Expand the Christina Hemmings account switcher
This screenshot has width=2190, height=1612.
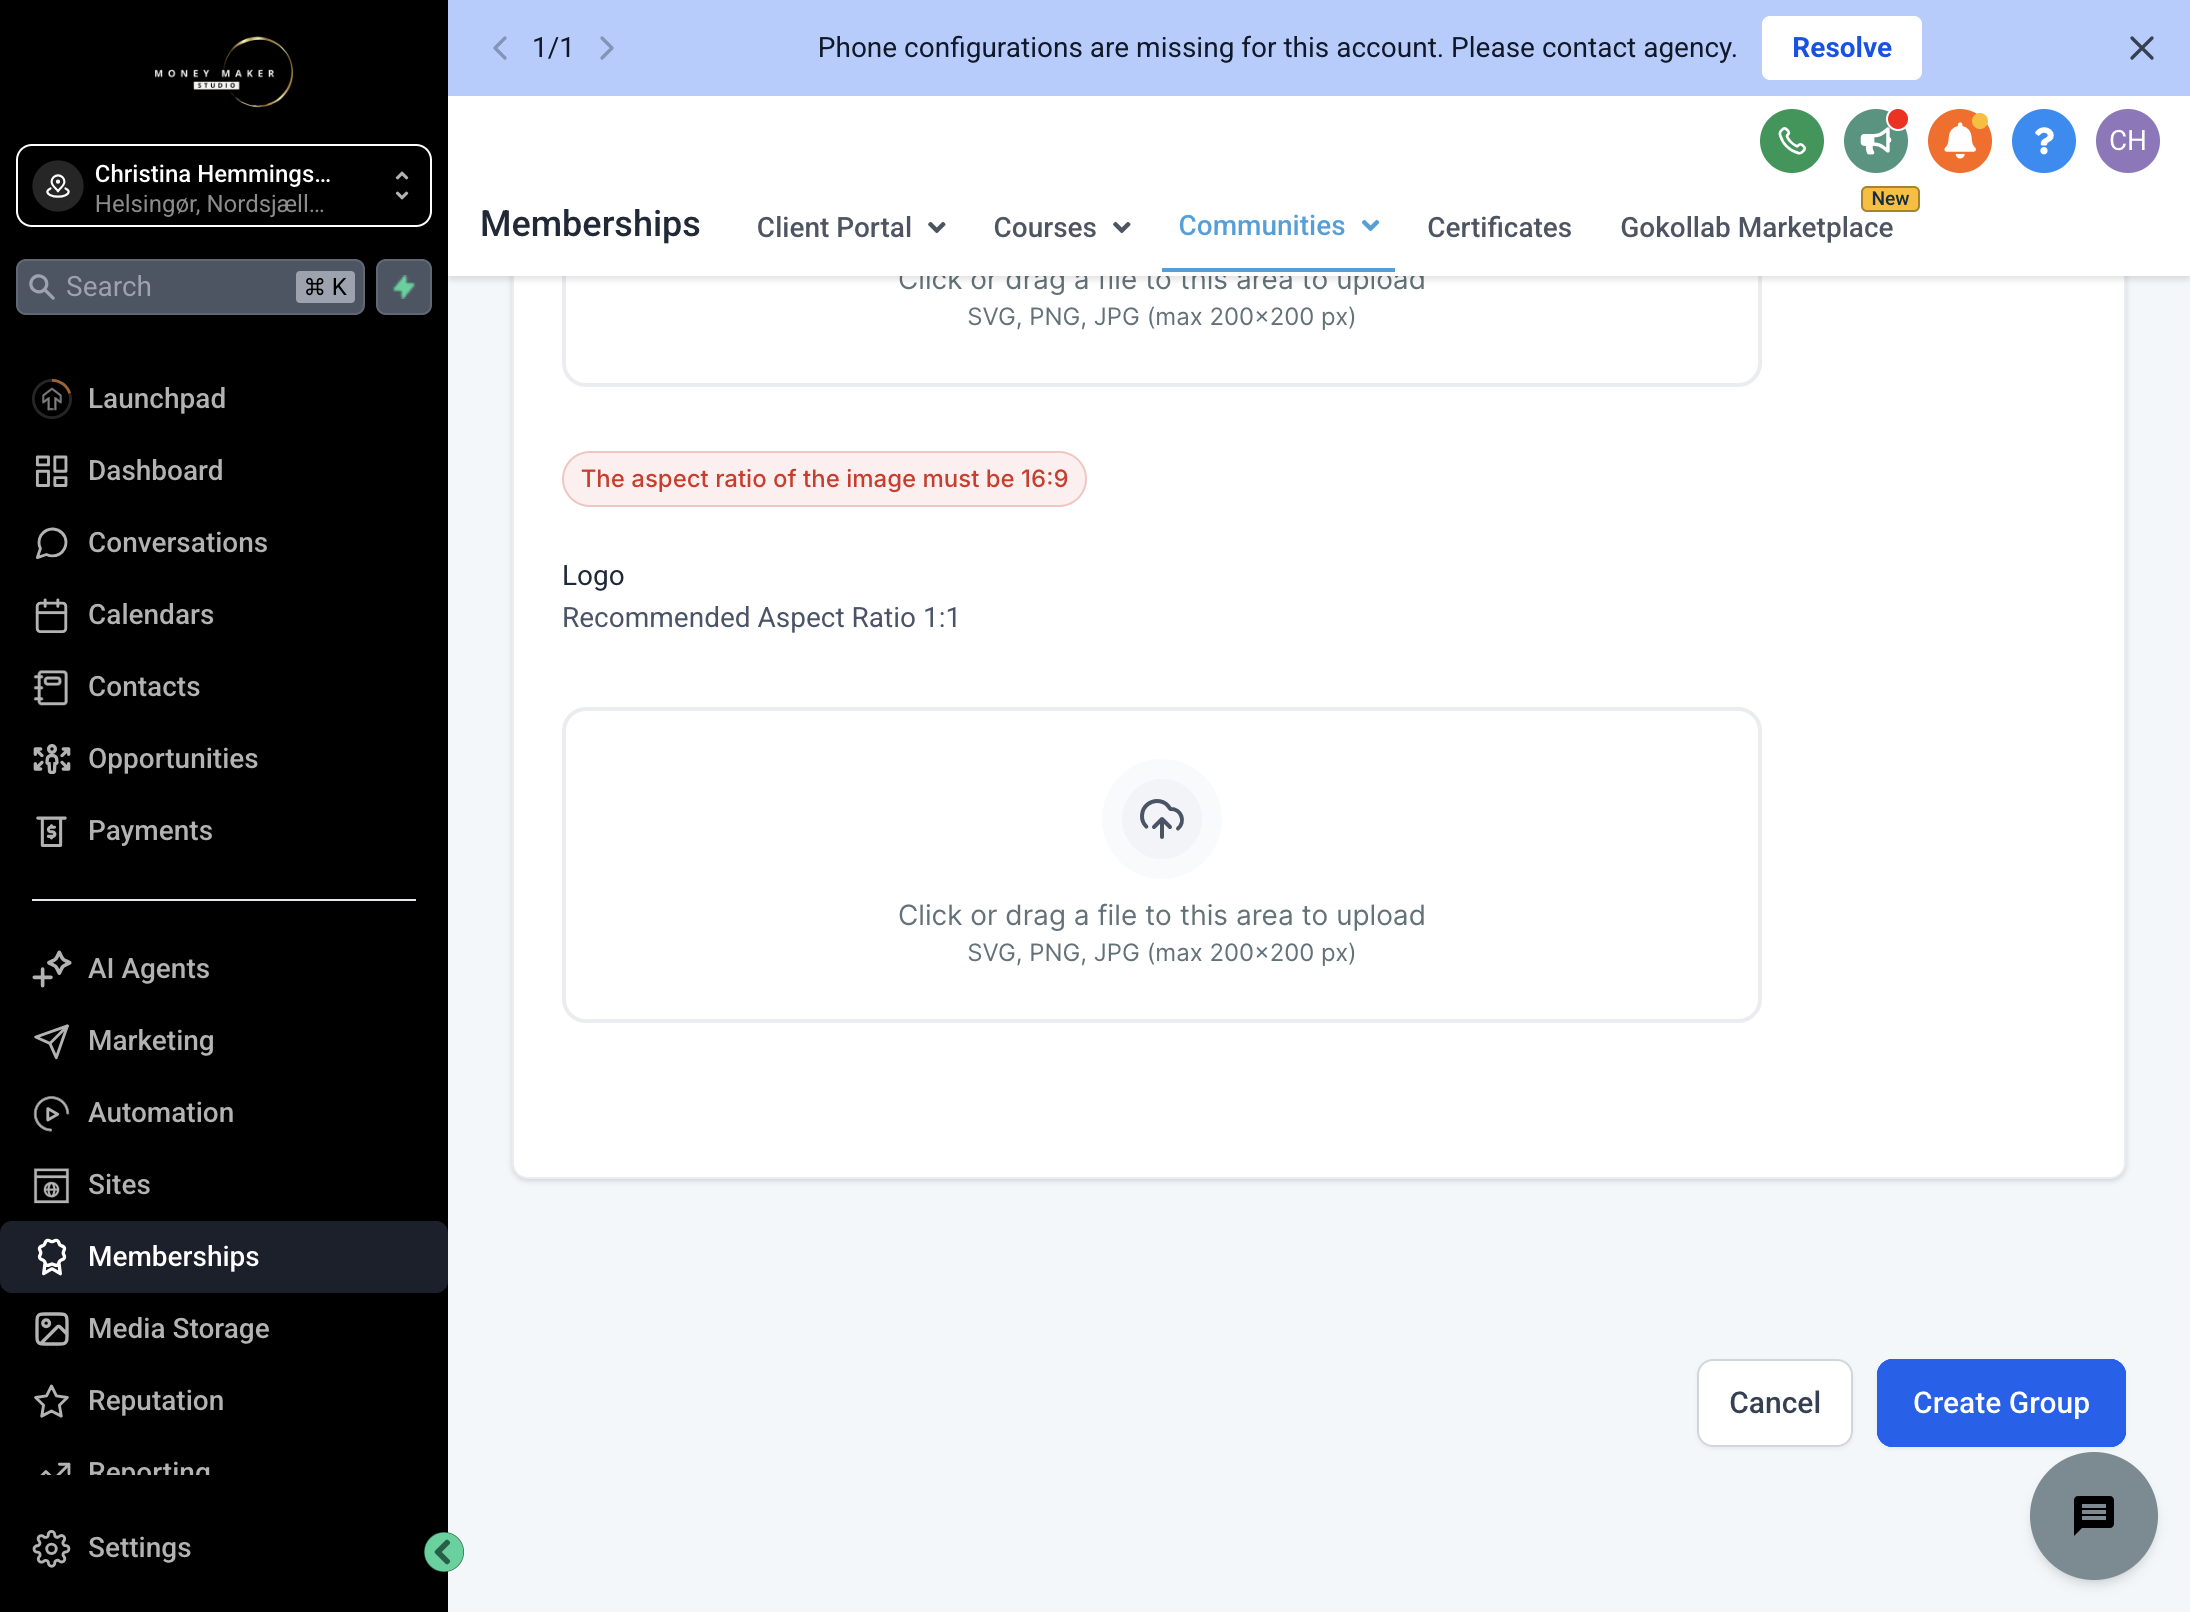point(224,186)
